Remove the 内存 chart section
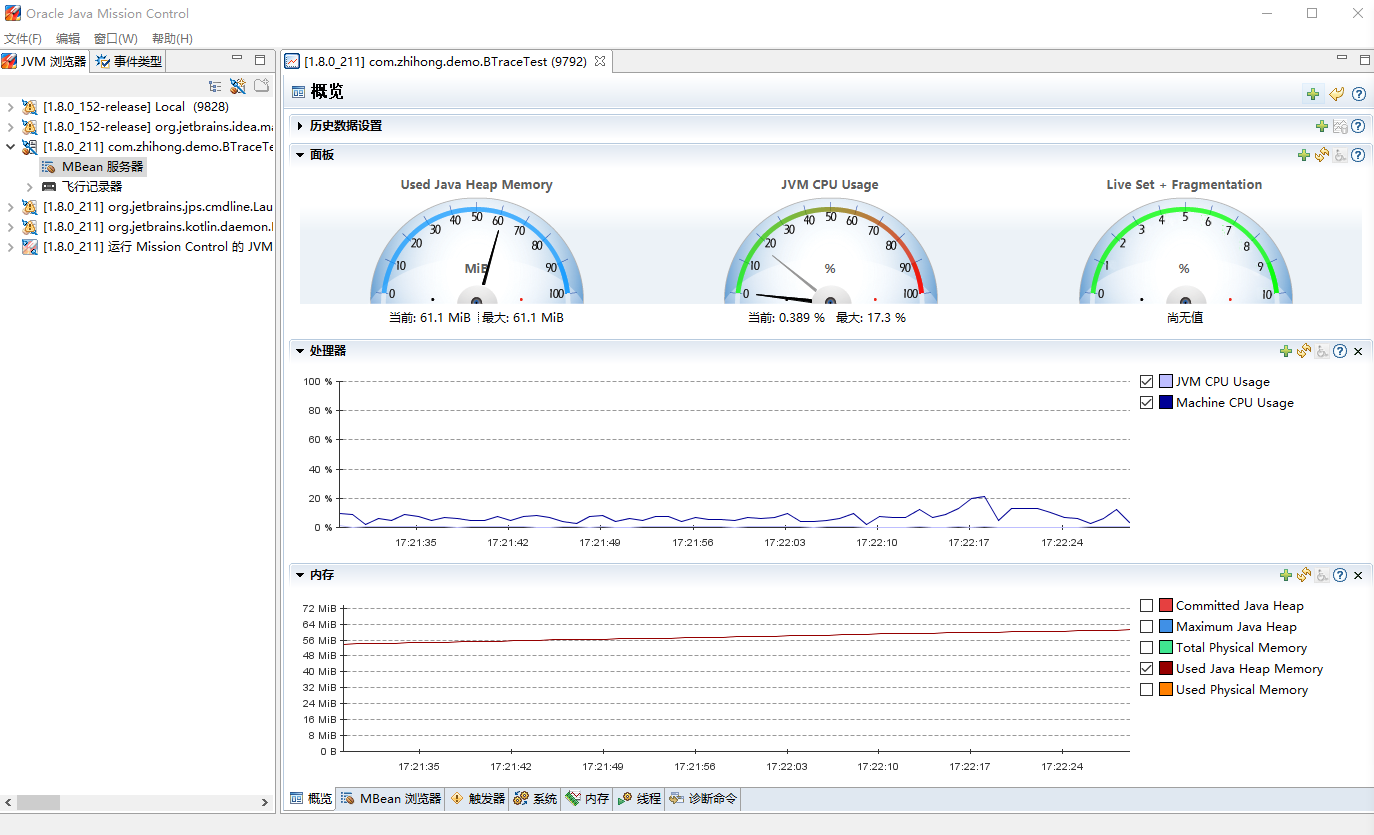1374x835 pixels. [x=1358, y=575]
